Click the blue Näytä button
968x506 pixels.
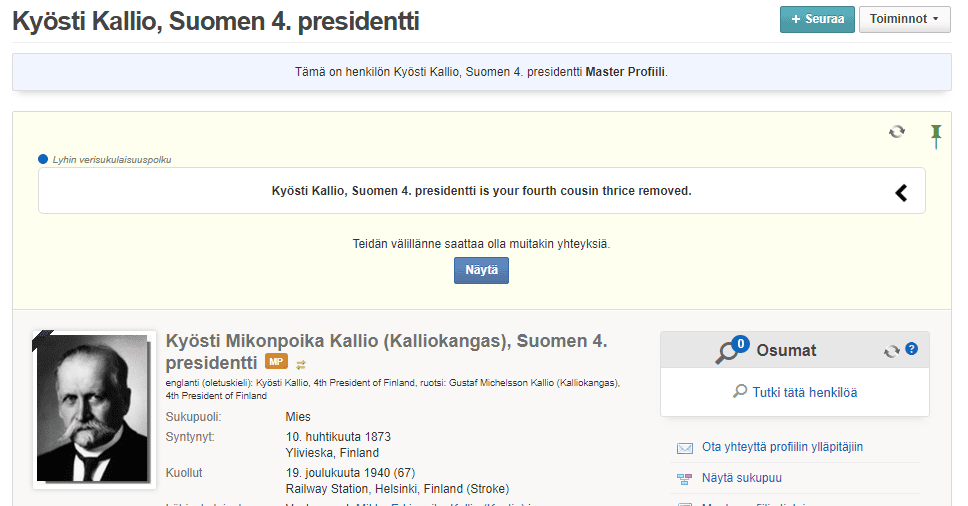click(x=482, y=270)
